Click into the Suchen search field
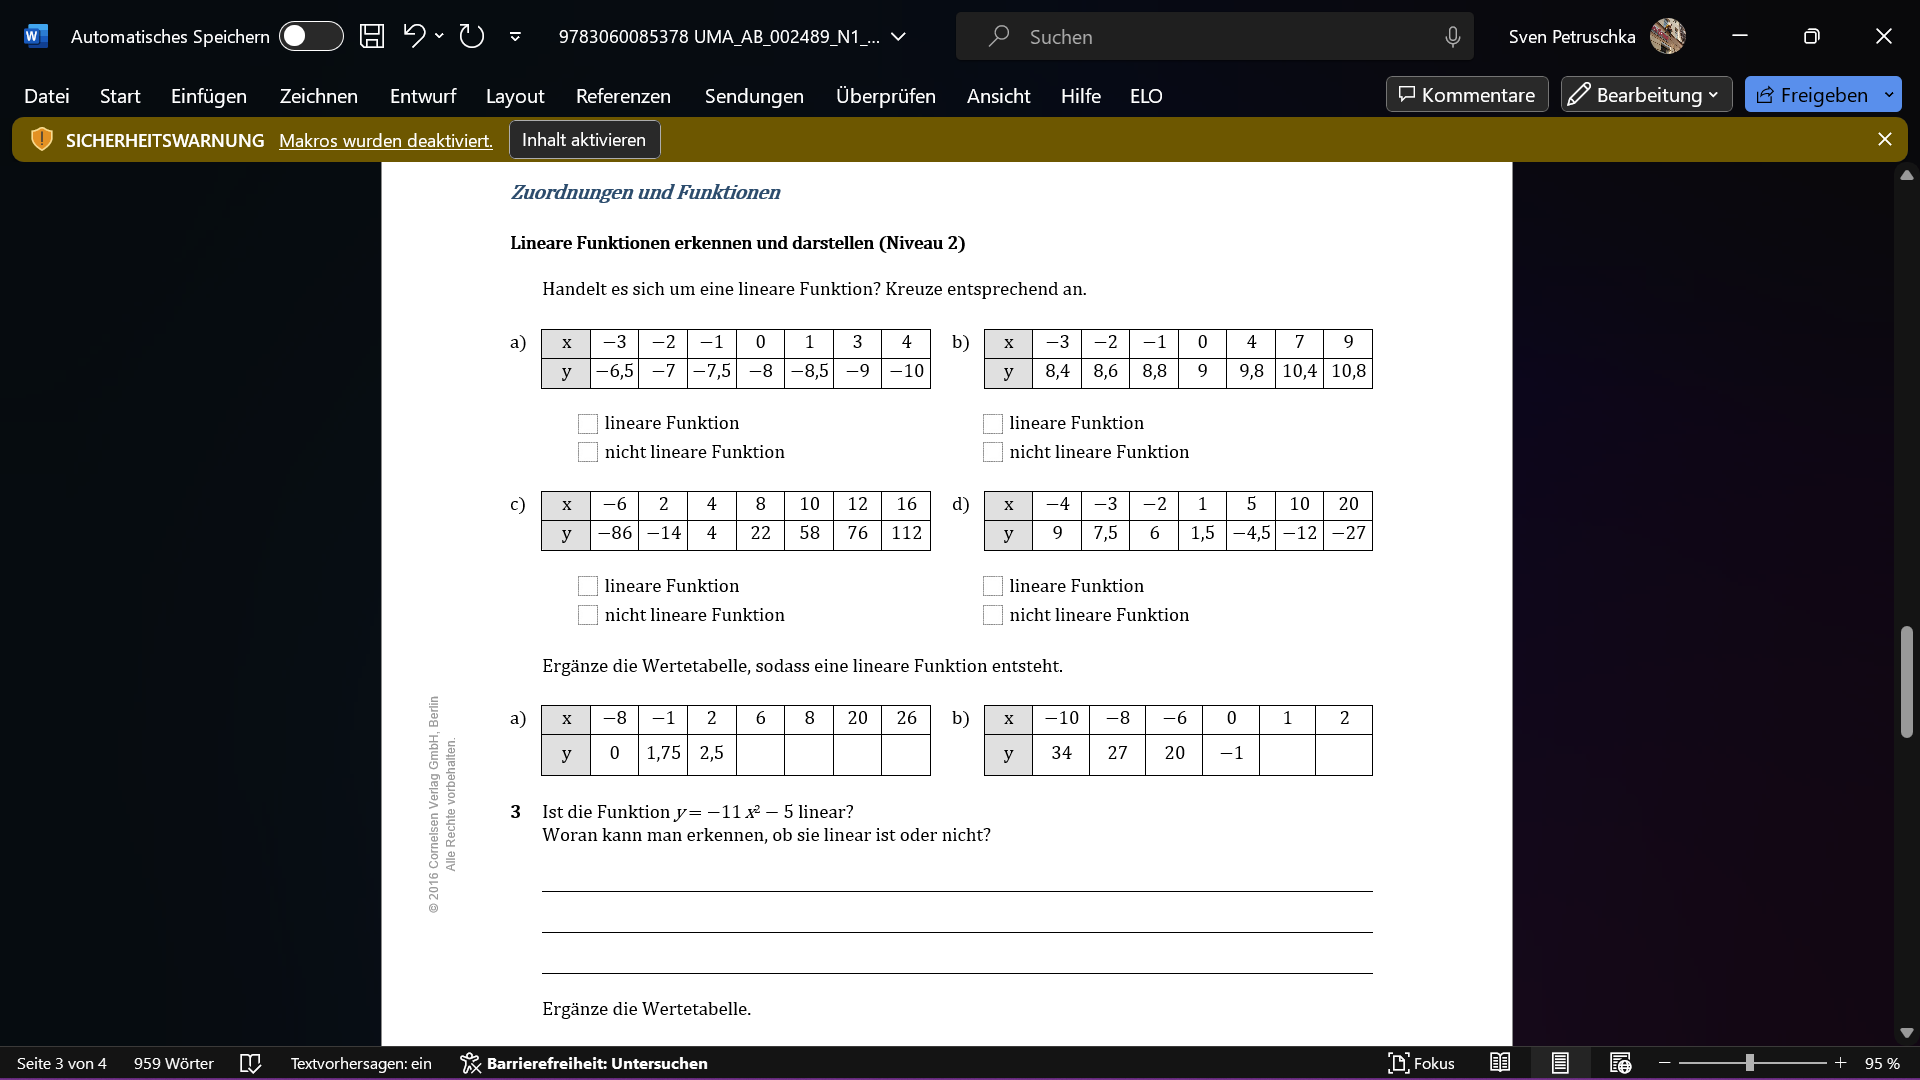Image resolution: width=1920 pixels, height=1080 pixels. [1214, 36]
